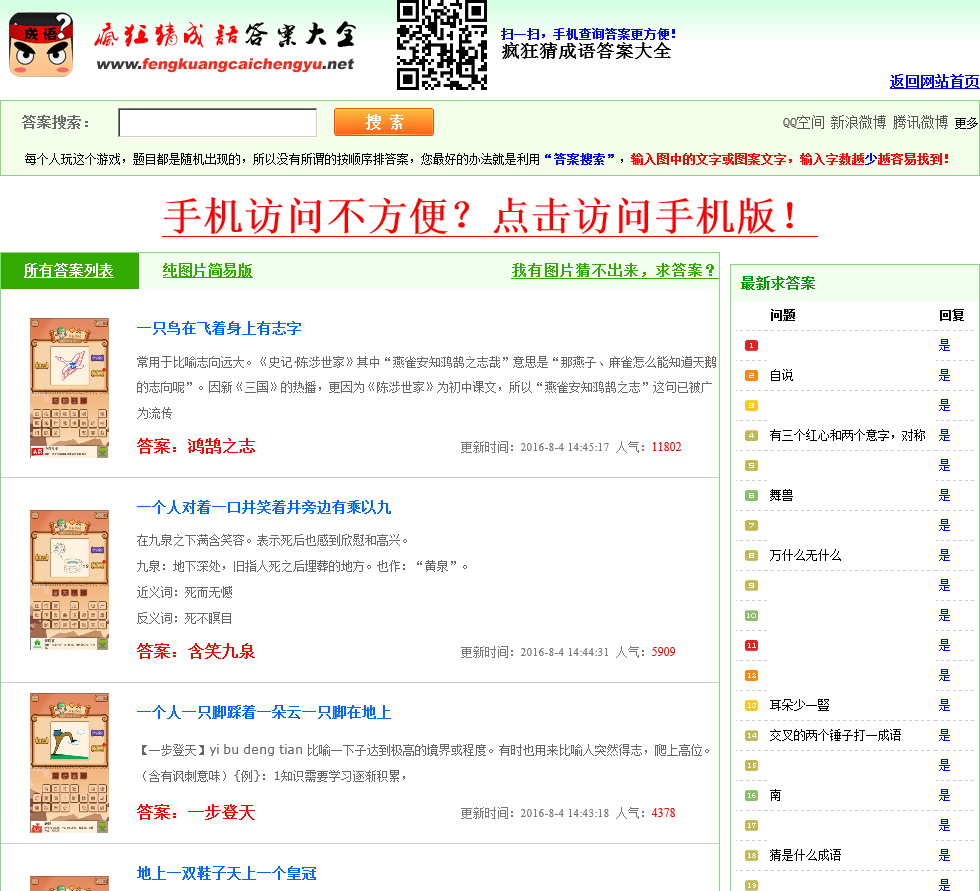The height and width of the screenshot is (891, 980).
Task: Click sidebar question 有三个红心和两个意字，对称
Action: [x=847, y=436]
